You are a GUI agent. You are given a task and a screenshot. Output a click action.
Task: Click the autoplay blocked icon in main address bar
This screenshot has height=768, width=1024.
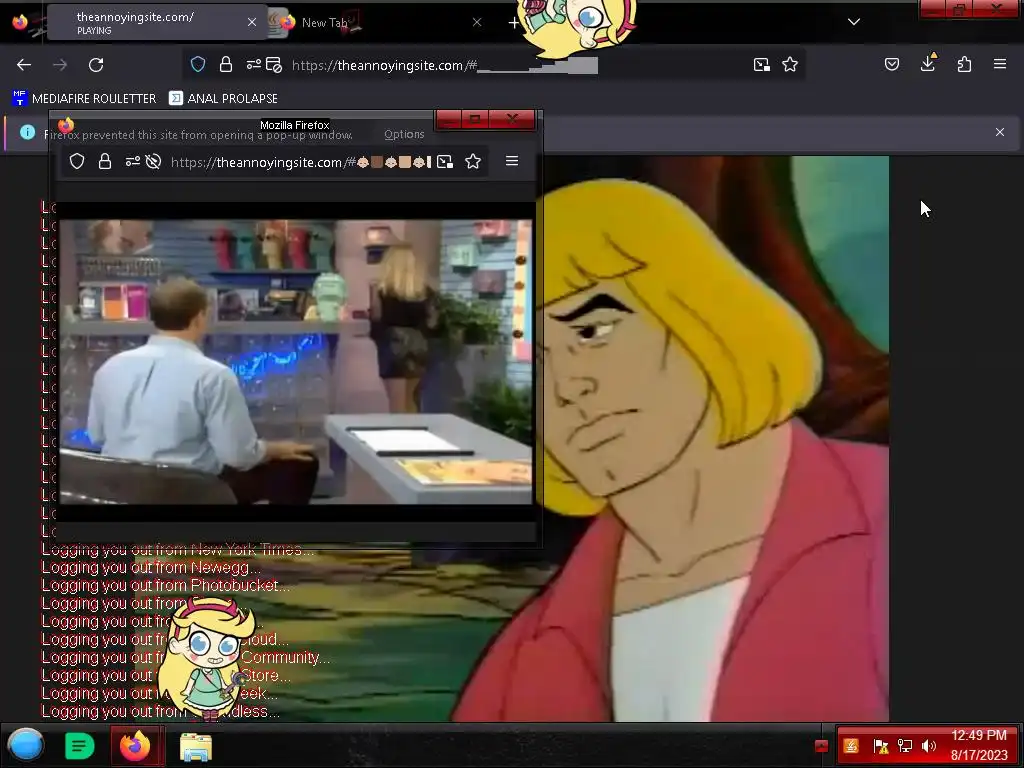click(274, 65)
